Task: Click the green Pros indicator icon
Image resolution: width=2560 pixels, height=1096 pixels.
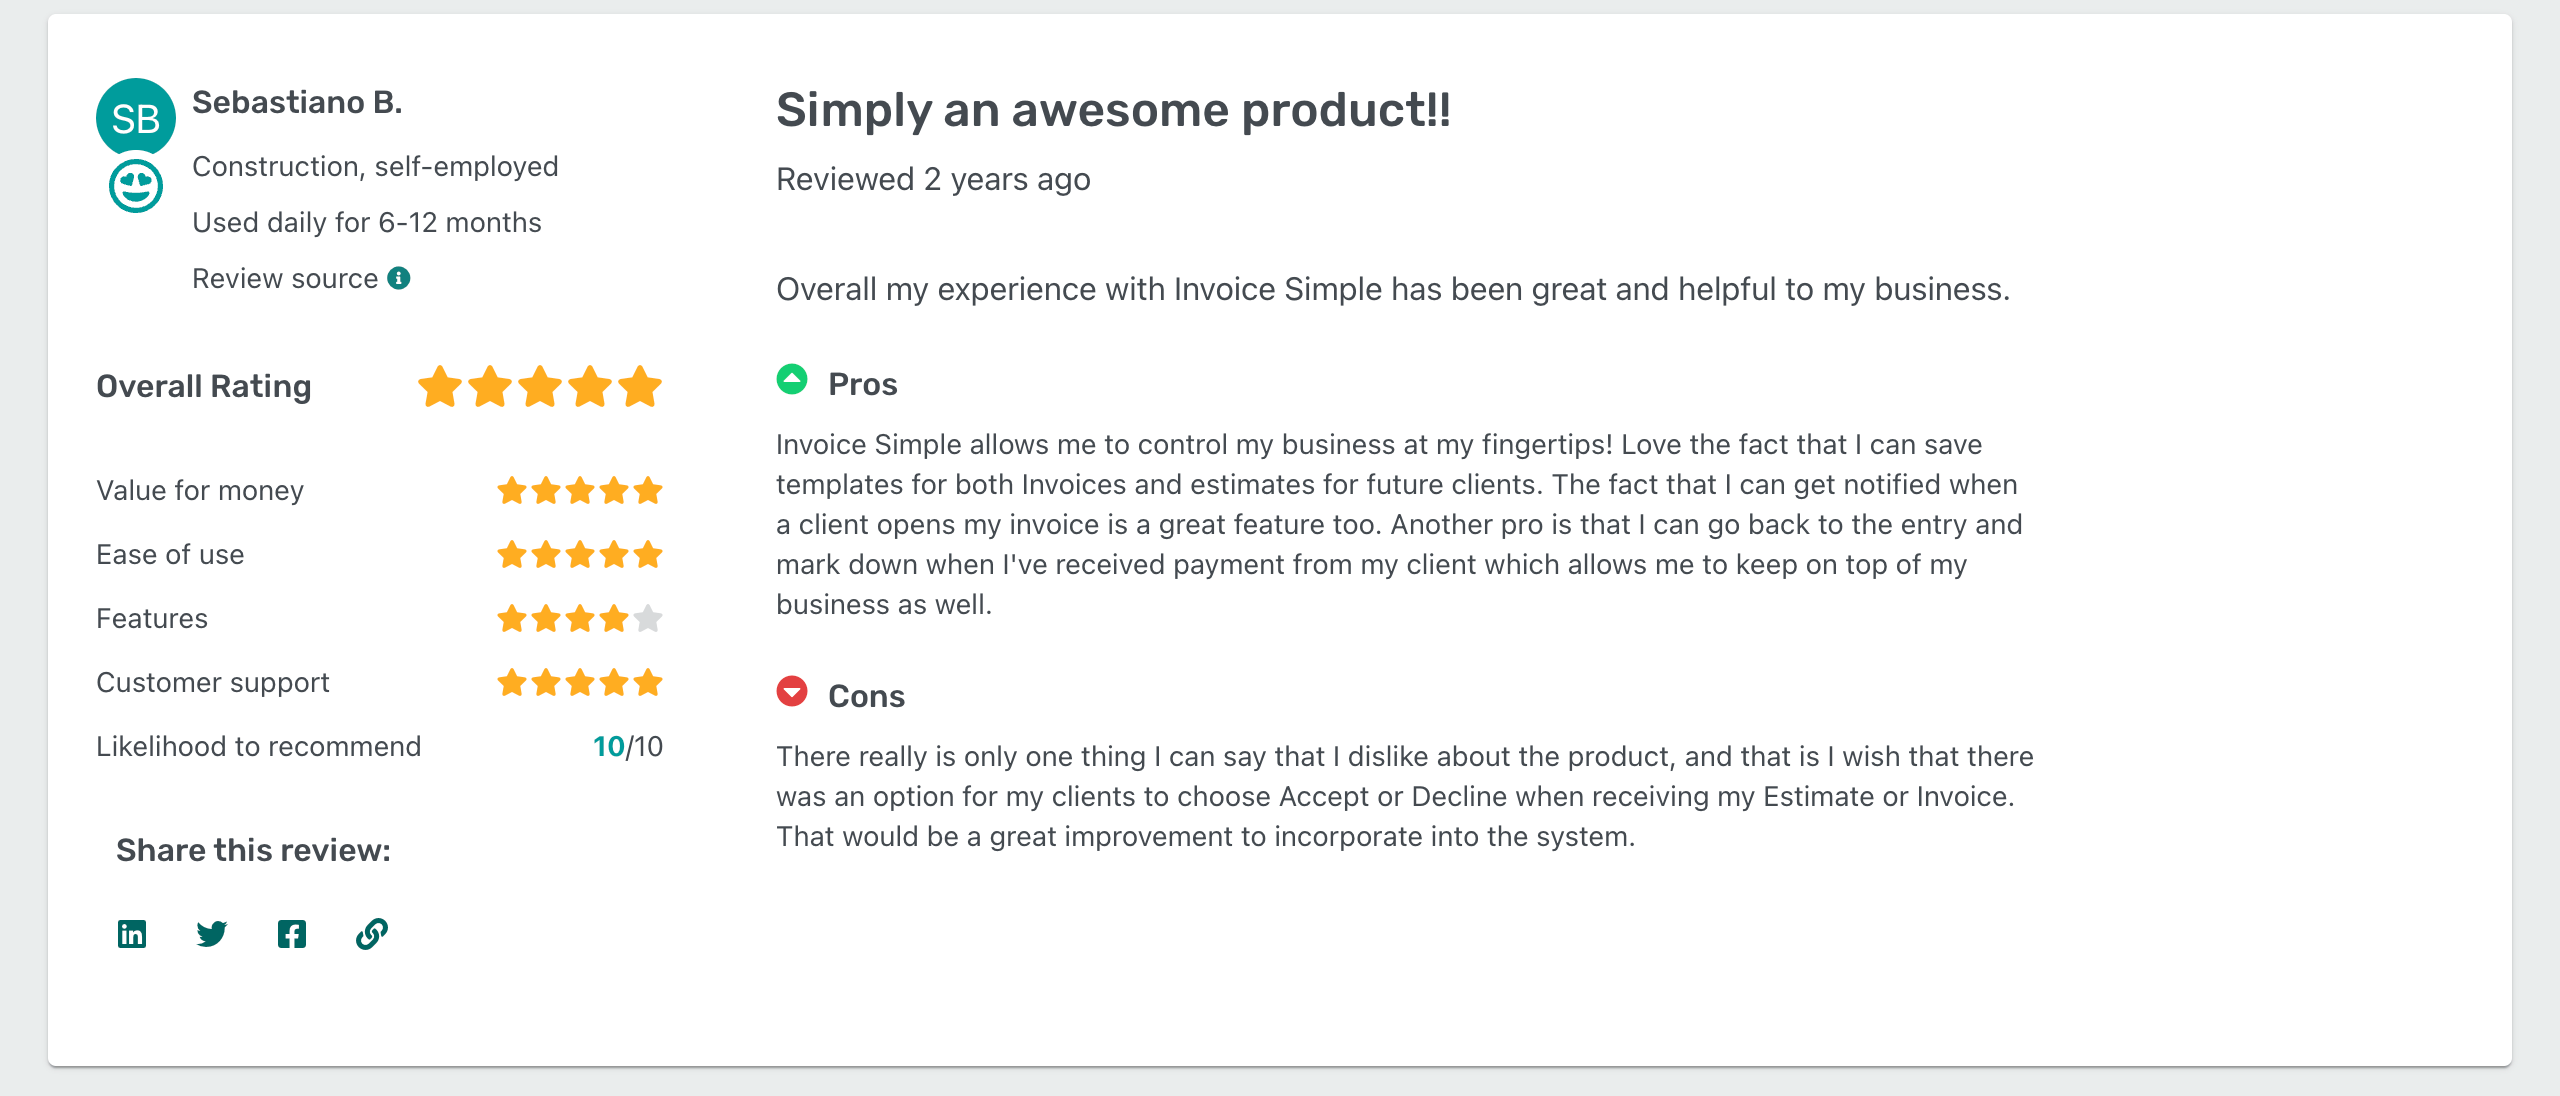Action: tap(791, 381)
